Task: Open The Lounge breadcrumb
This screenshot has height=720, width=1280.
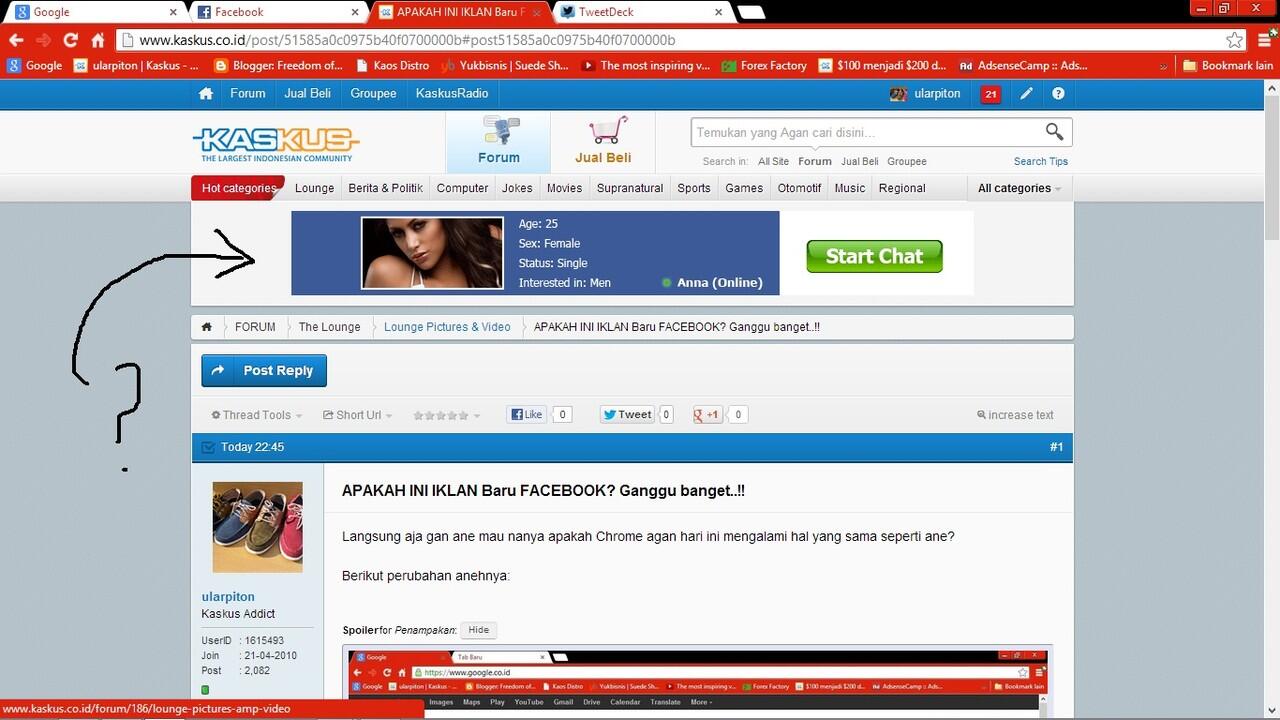Action: (x=329, y=327)
